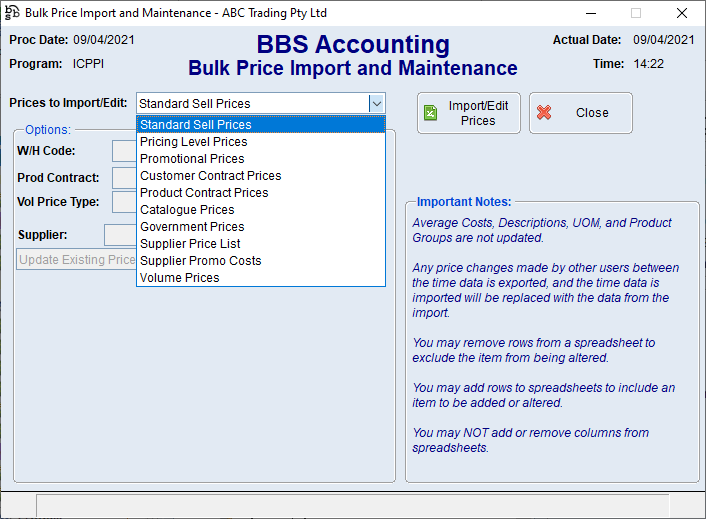Click the BBS app icon in title bar

tap(12, 13)
